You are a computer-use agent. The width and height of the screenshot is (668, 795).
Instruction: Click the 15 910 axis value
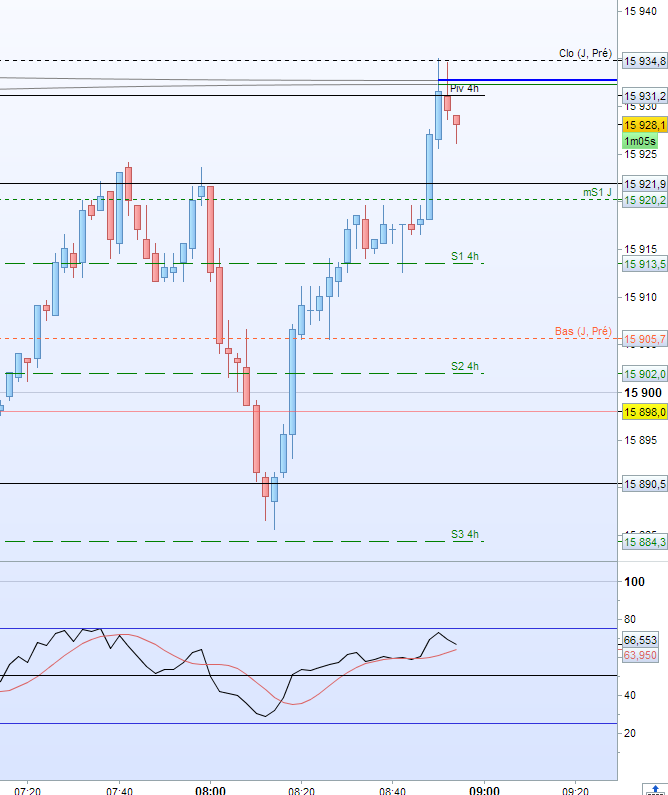click(640, 297)
